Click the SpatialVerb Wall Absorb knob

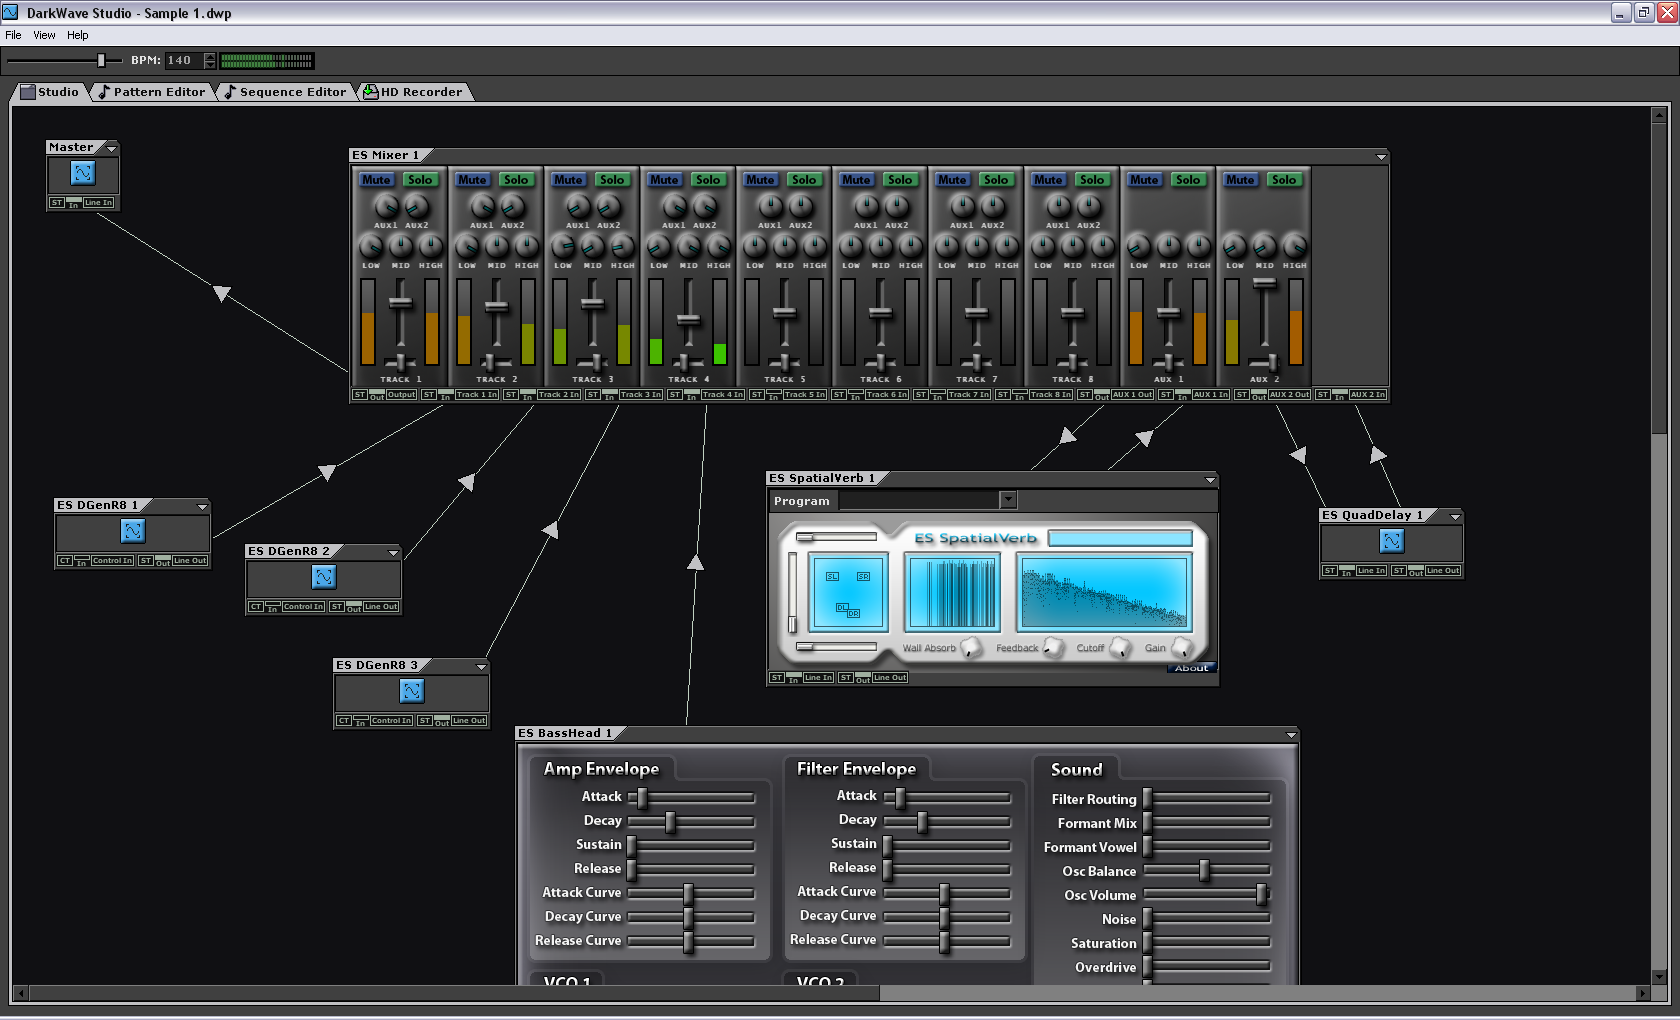[x=970, y=648]
